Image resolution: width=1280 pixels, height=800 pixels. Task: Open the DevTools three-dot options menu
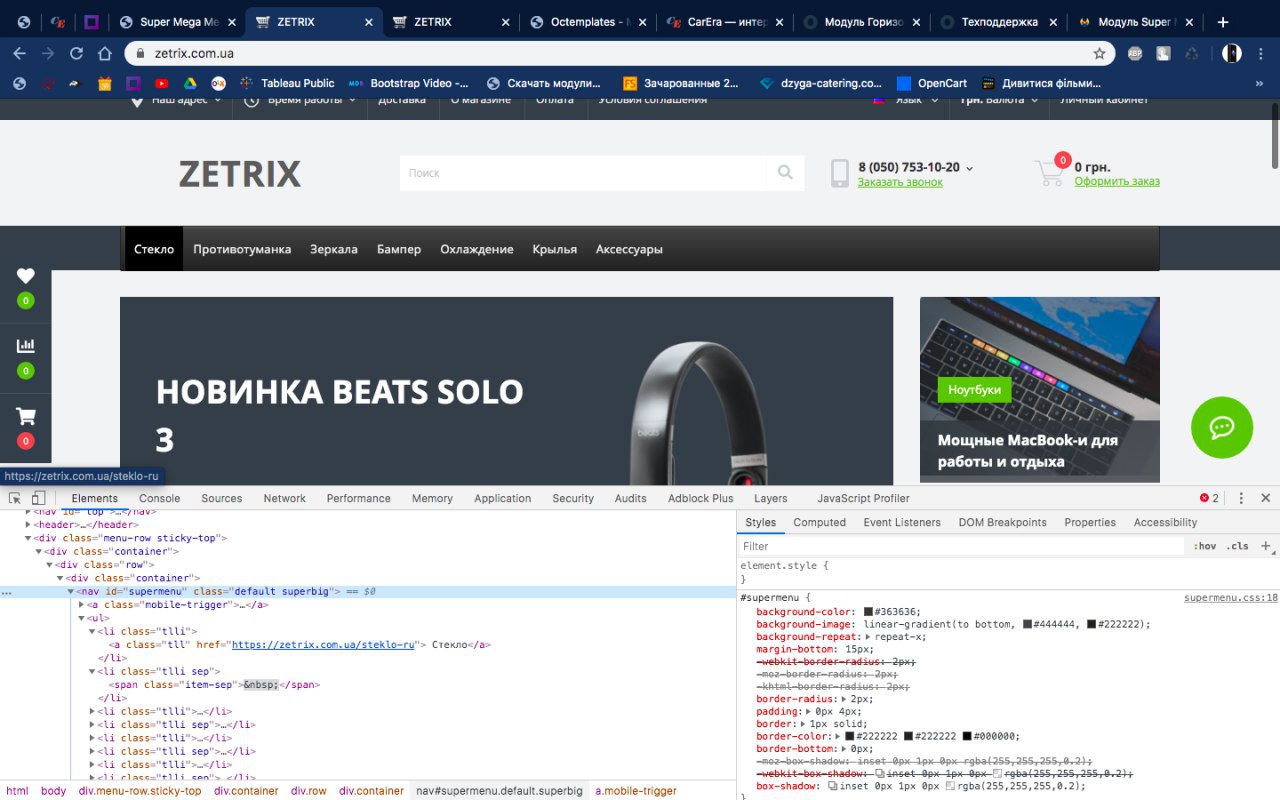point(1241,498)
